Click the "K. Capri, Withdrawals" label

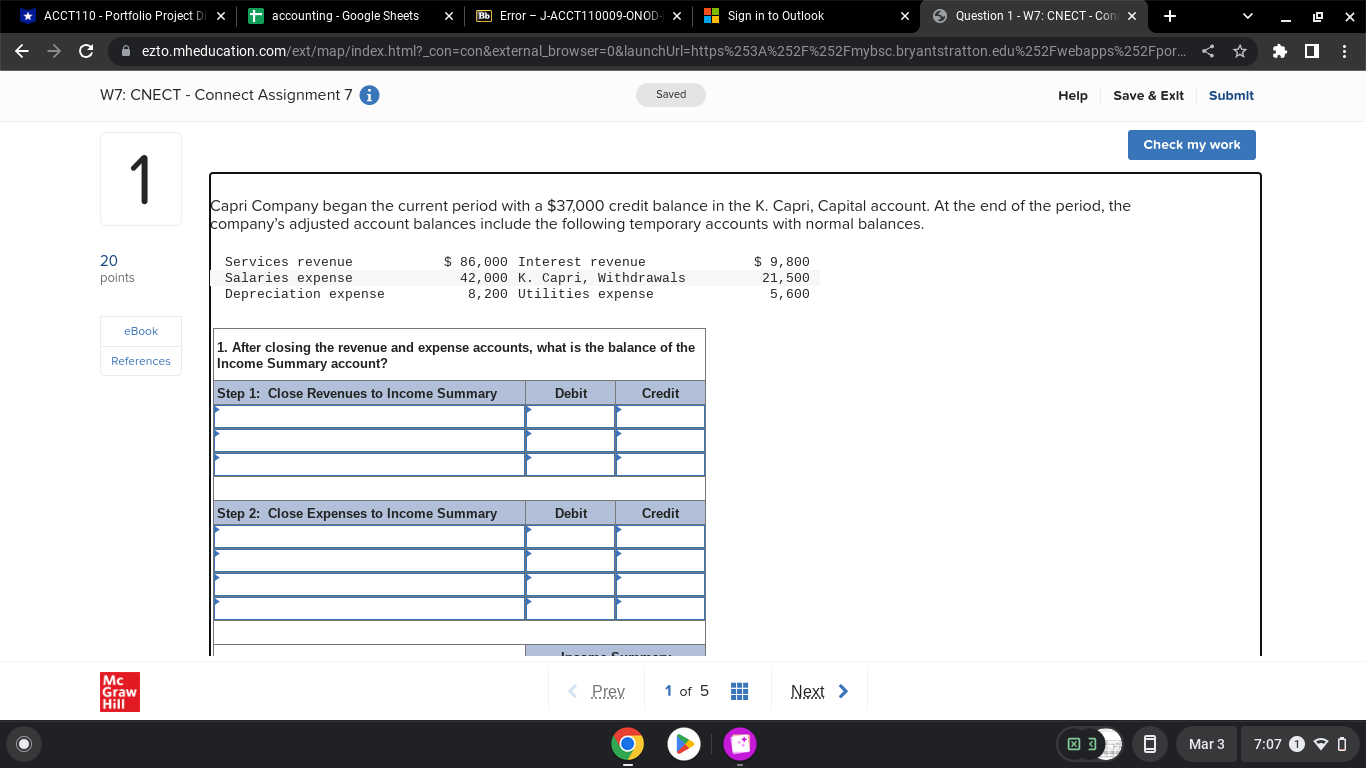pos(602,278)
